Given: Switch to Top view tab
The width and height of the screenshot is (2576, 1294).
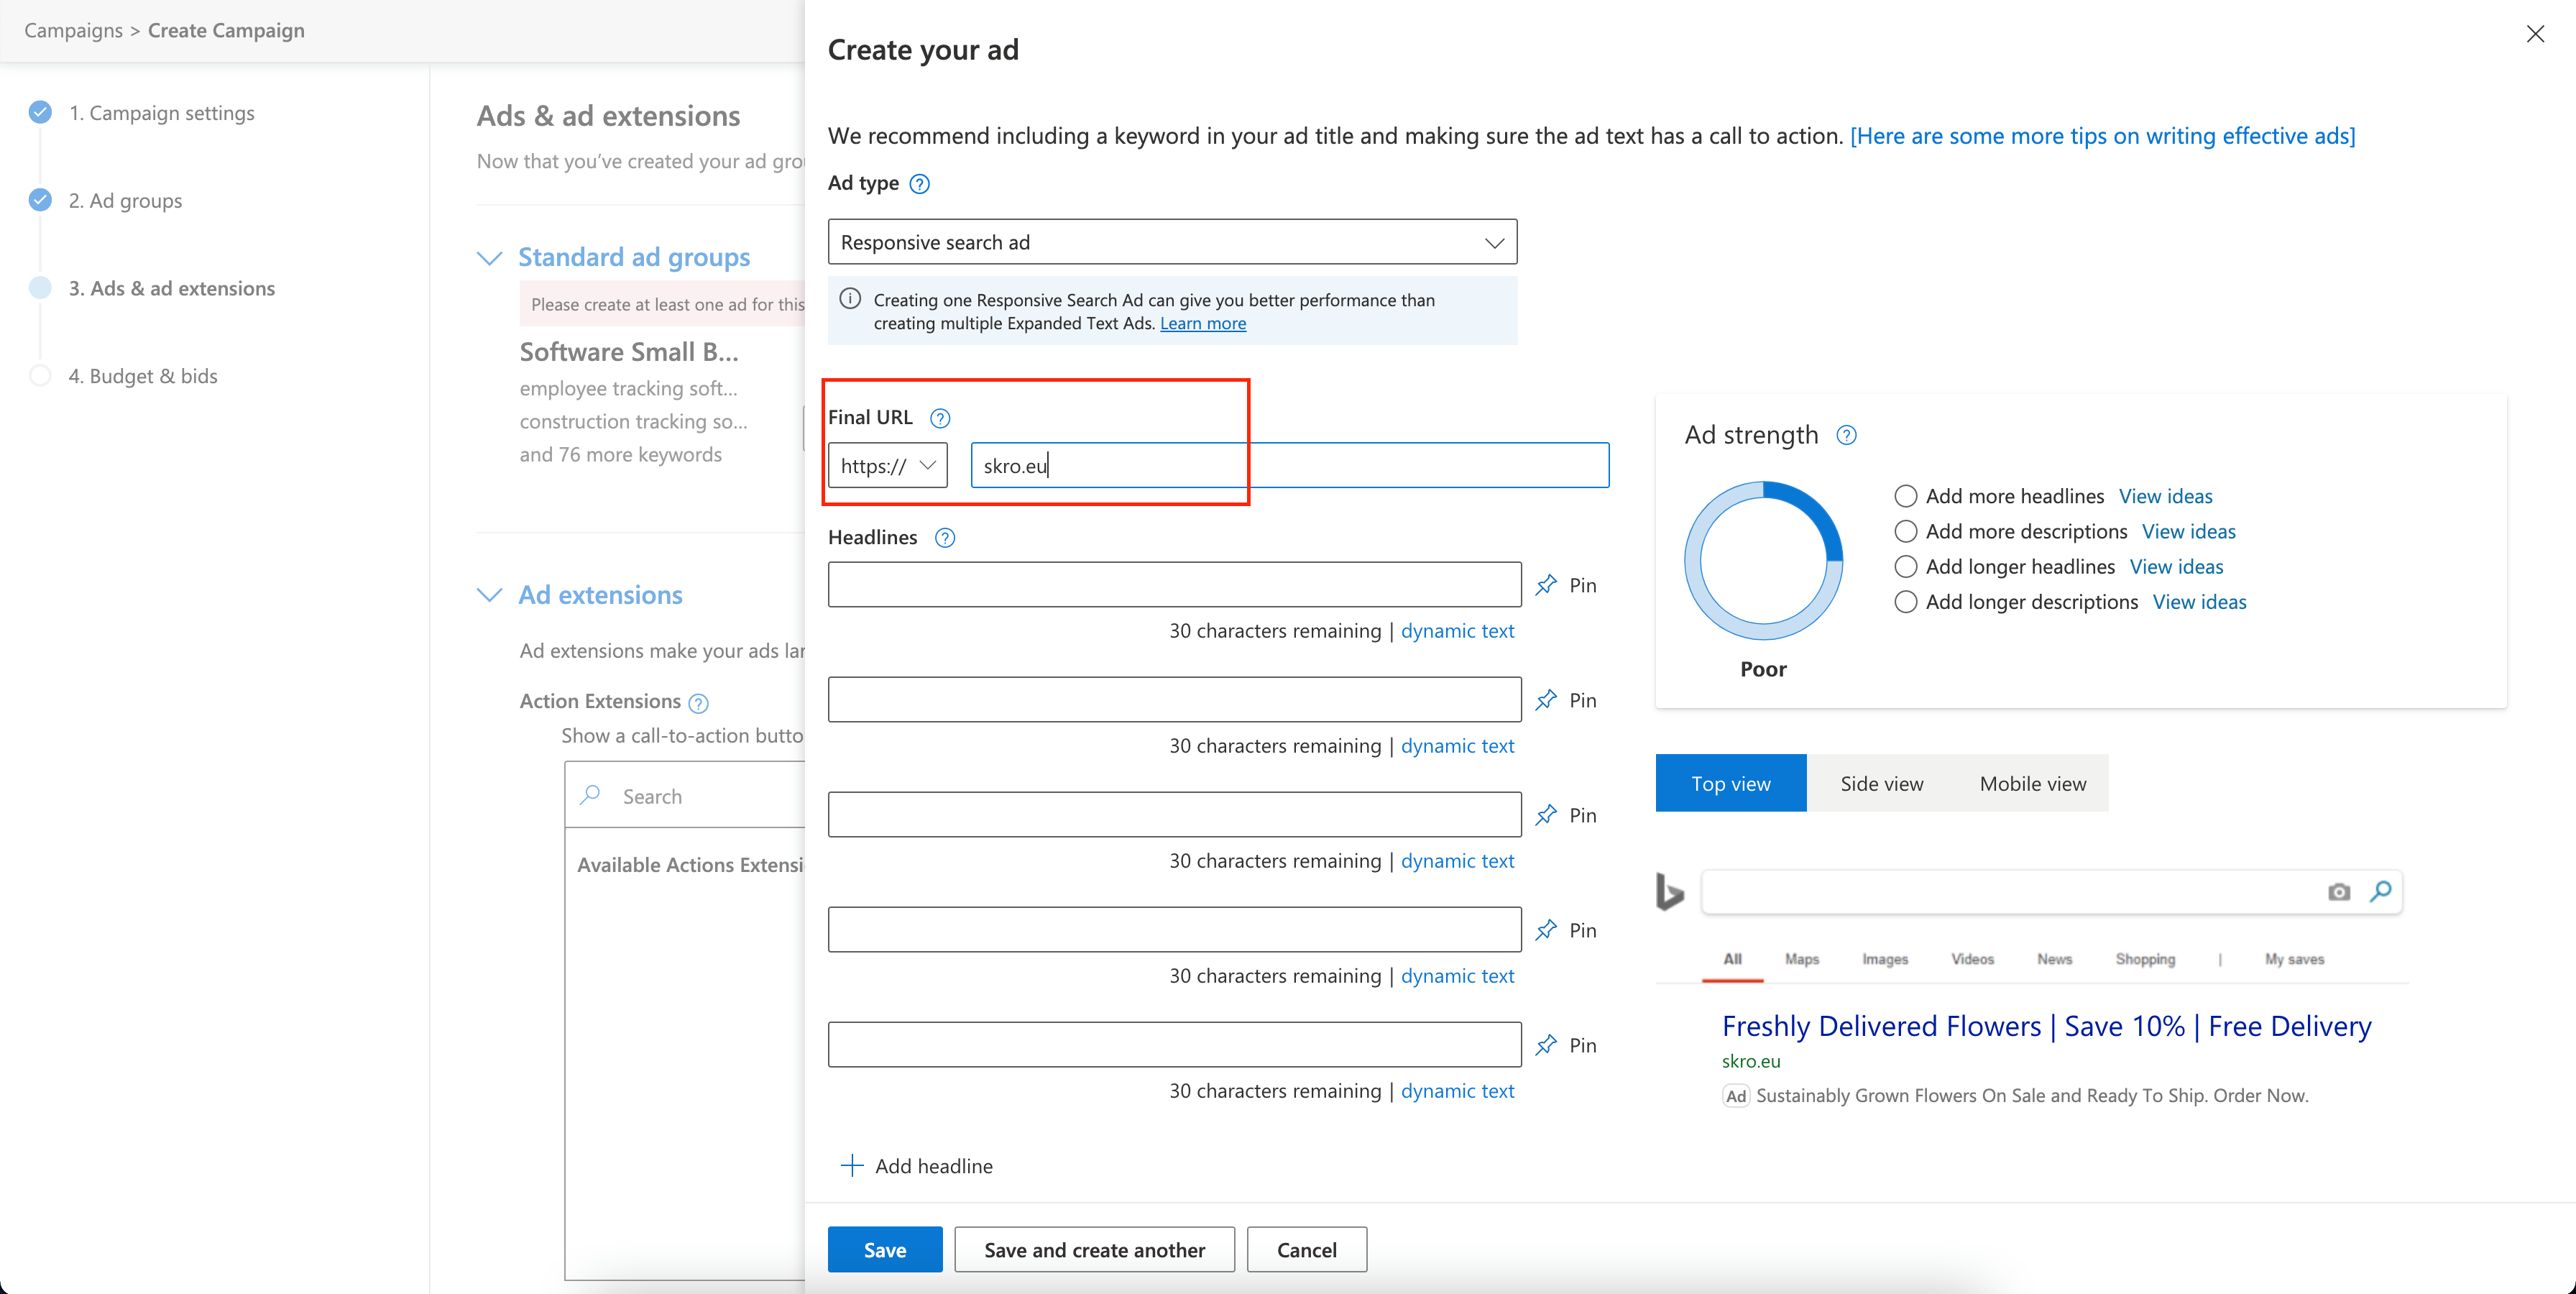Looking at the screenshot, I should (x=1730, y=783).
